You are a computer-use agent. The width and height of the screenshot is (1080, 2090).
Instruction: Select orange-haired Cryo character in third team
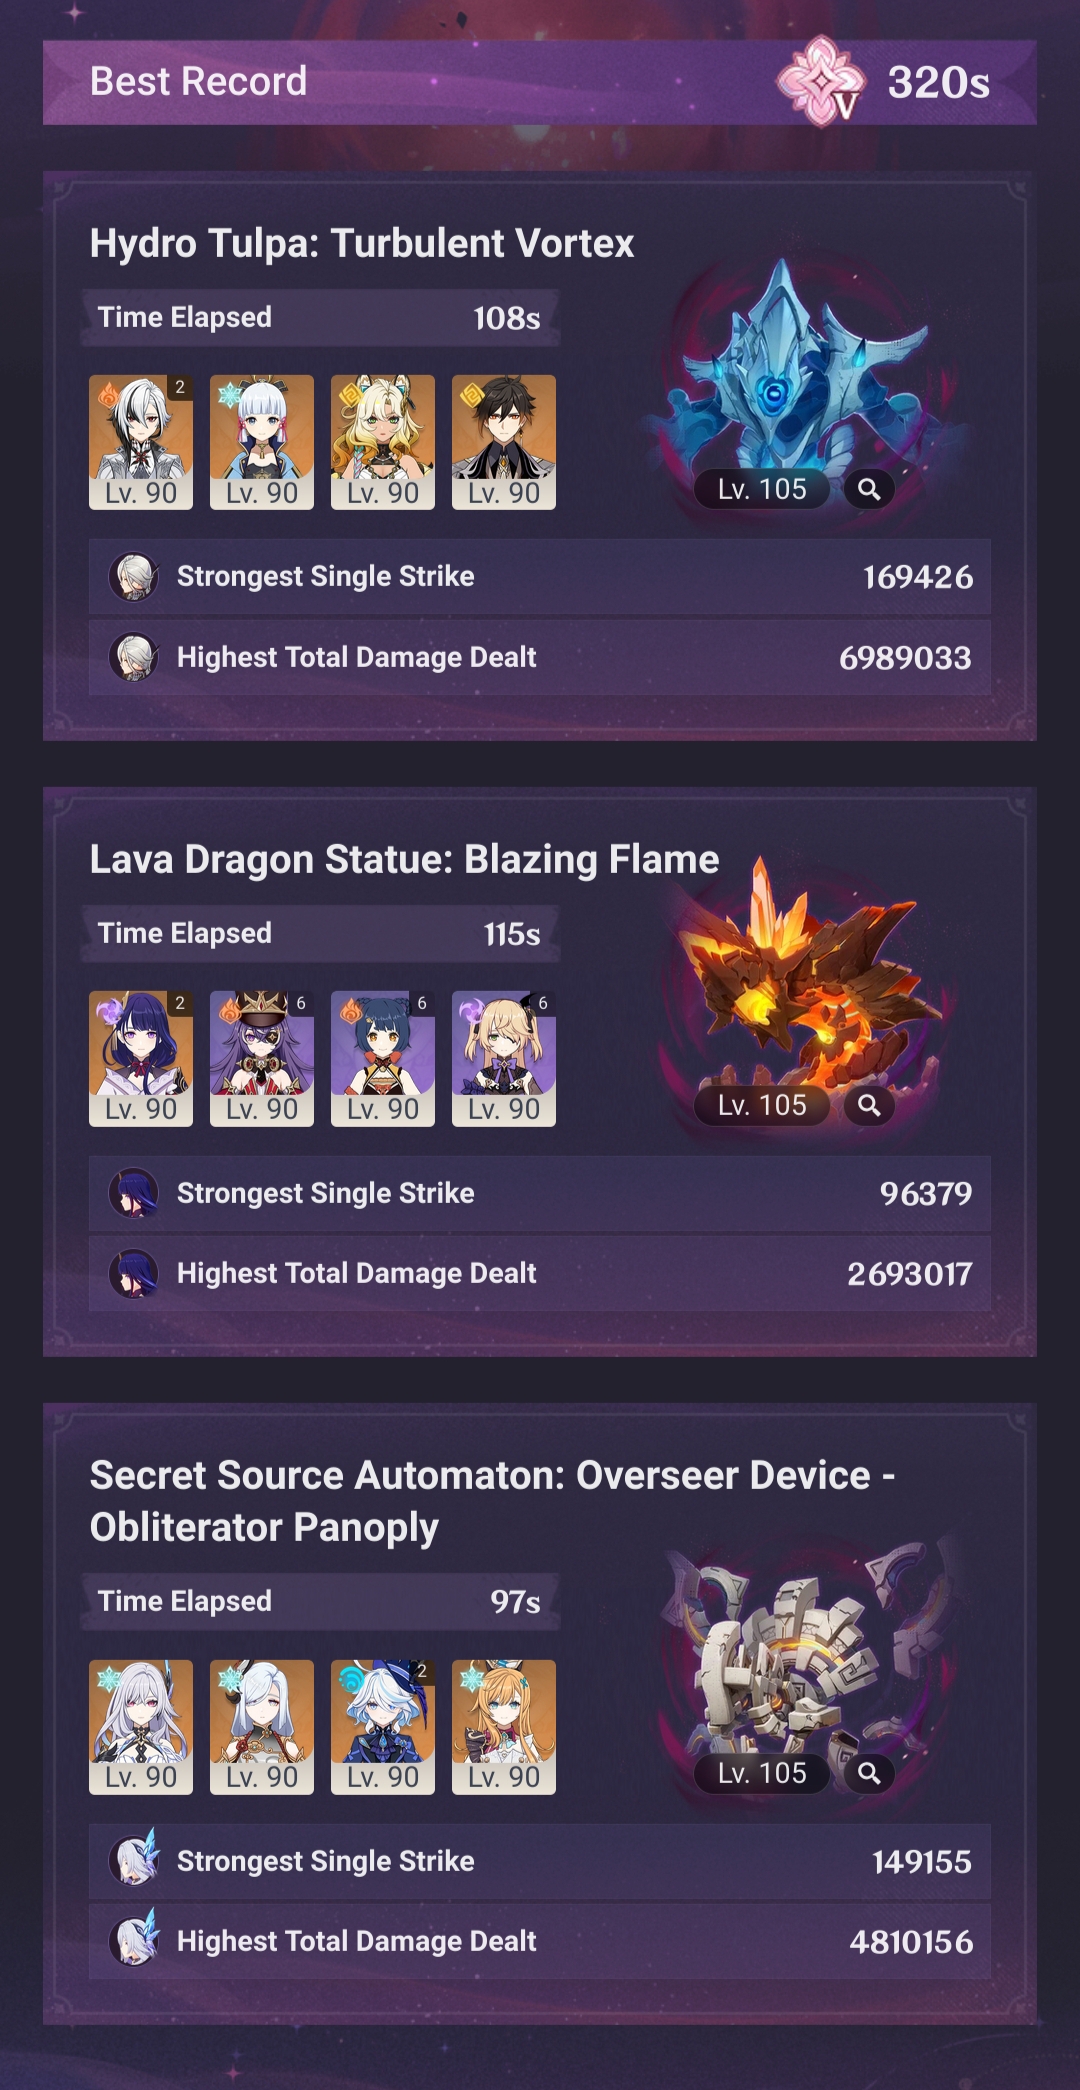tap(504, 1727)
